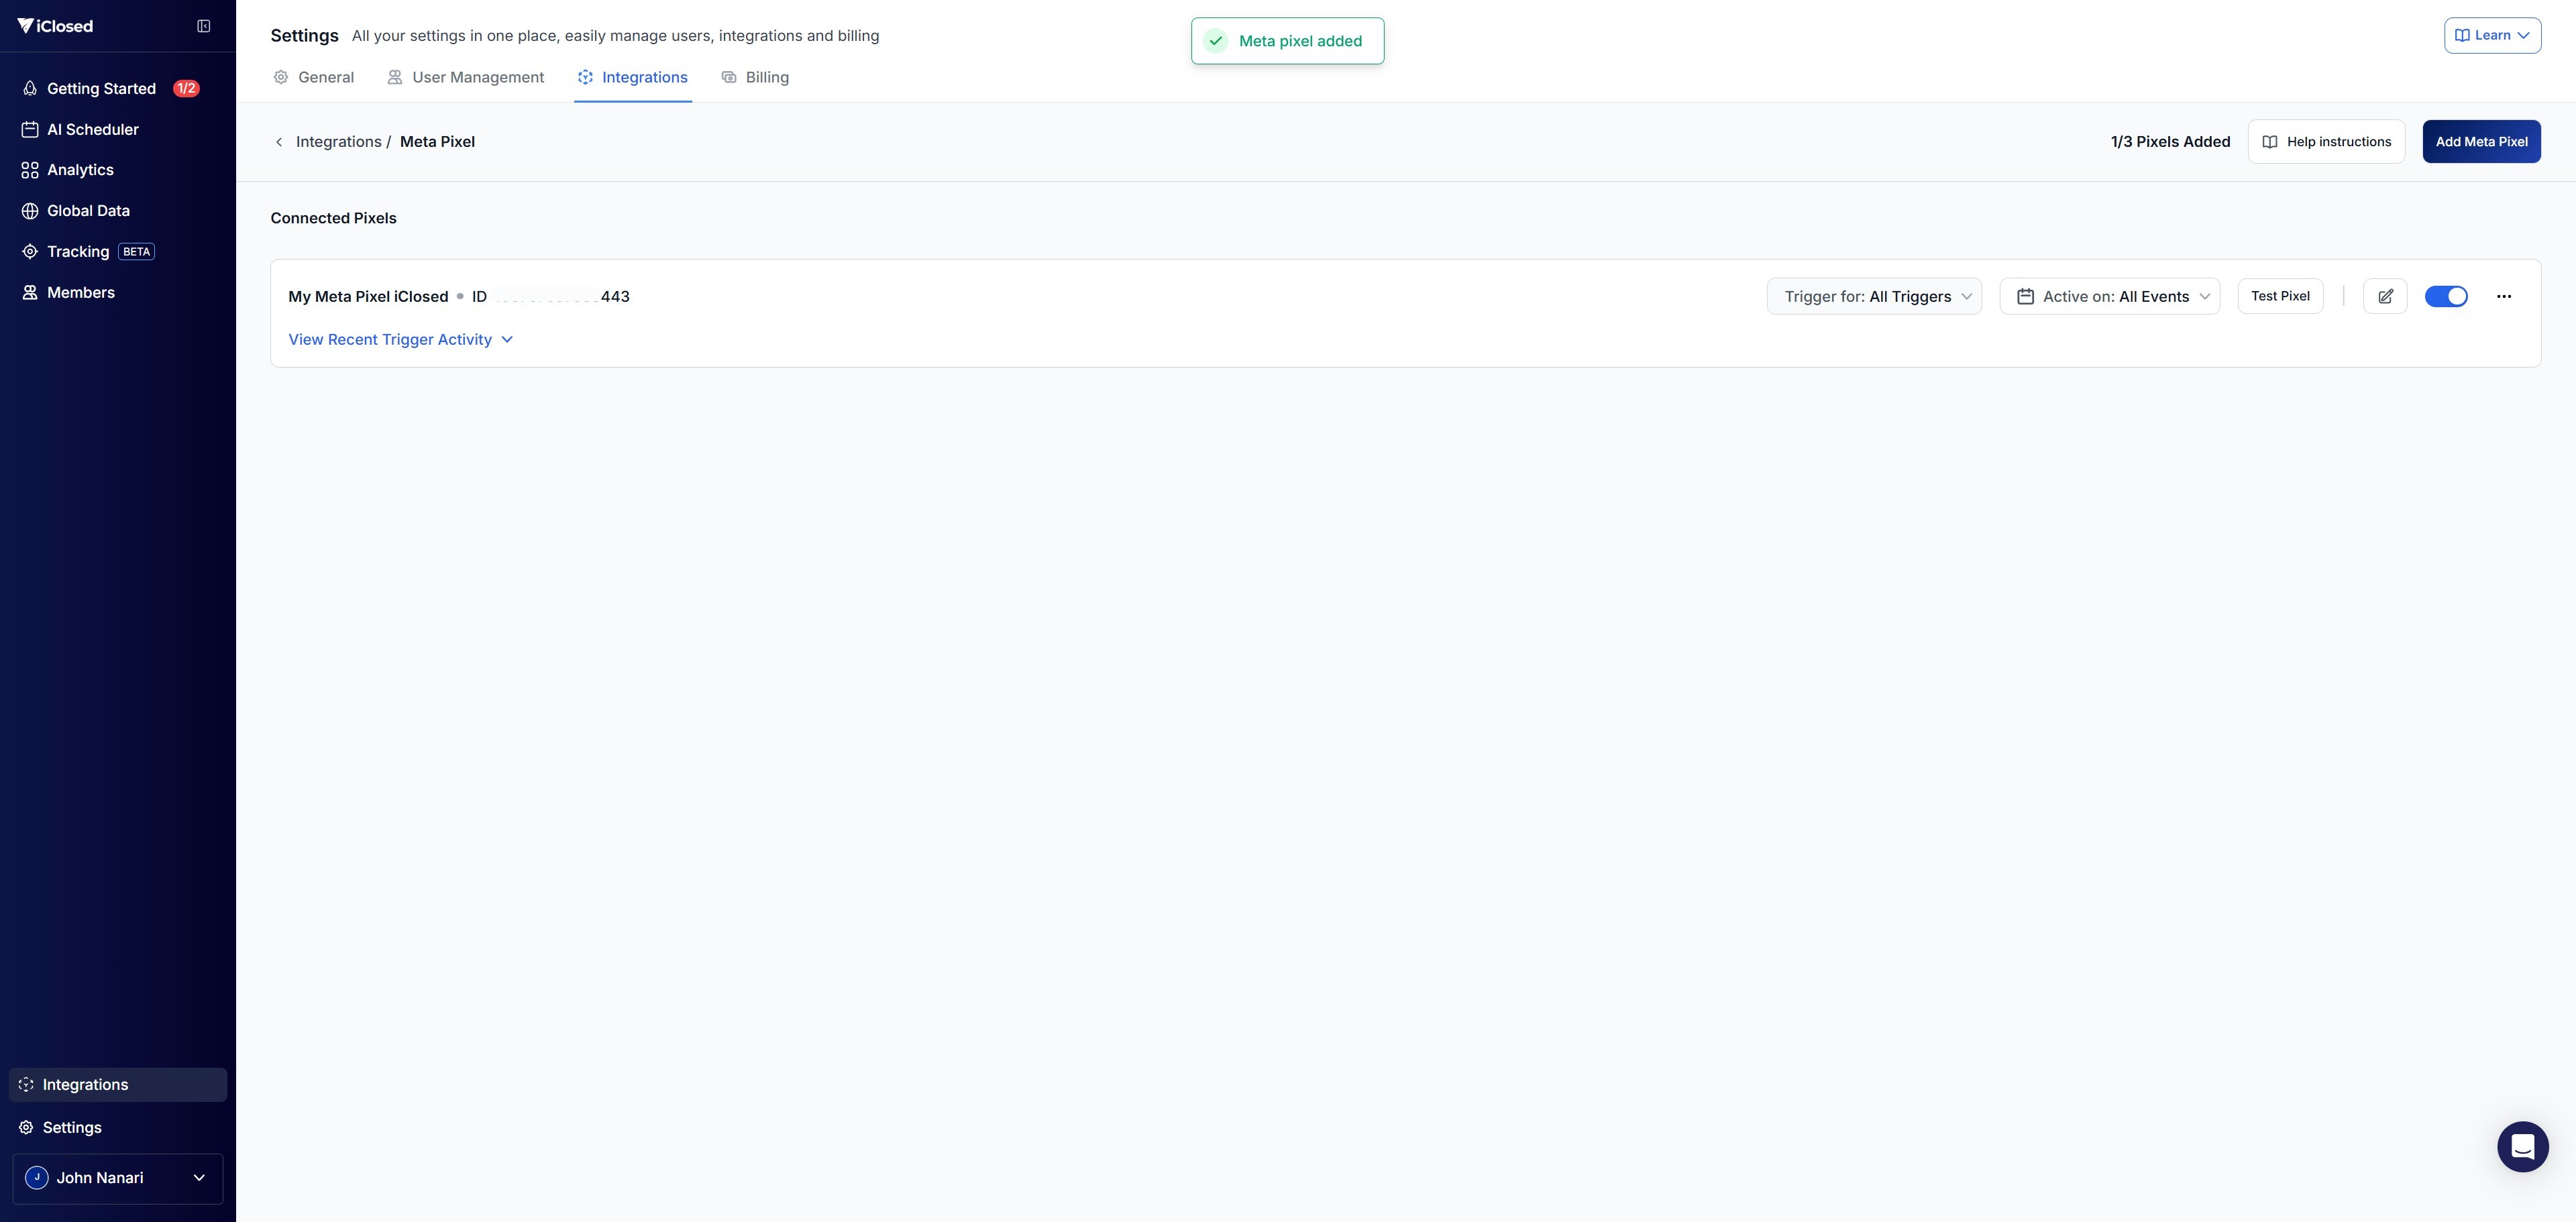
Task: Collapse the sidebar panel icon
Action: pyautogui.click(x=204, y=26)
